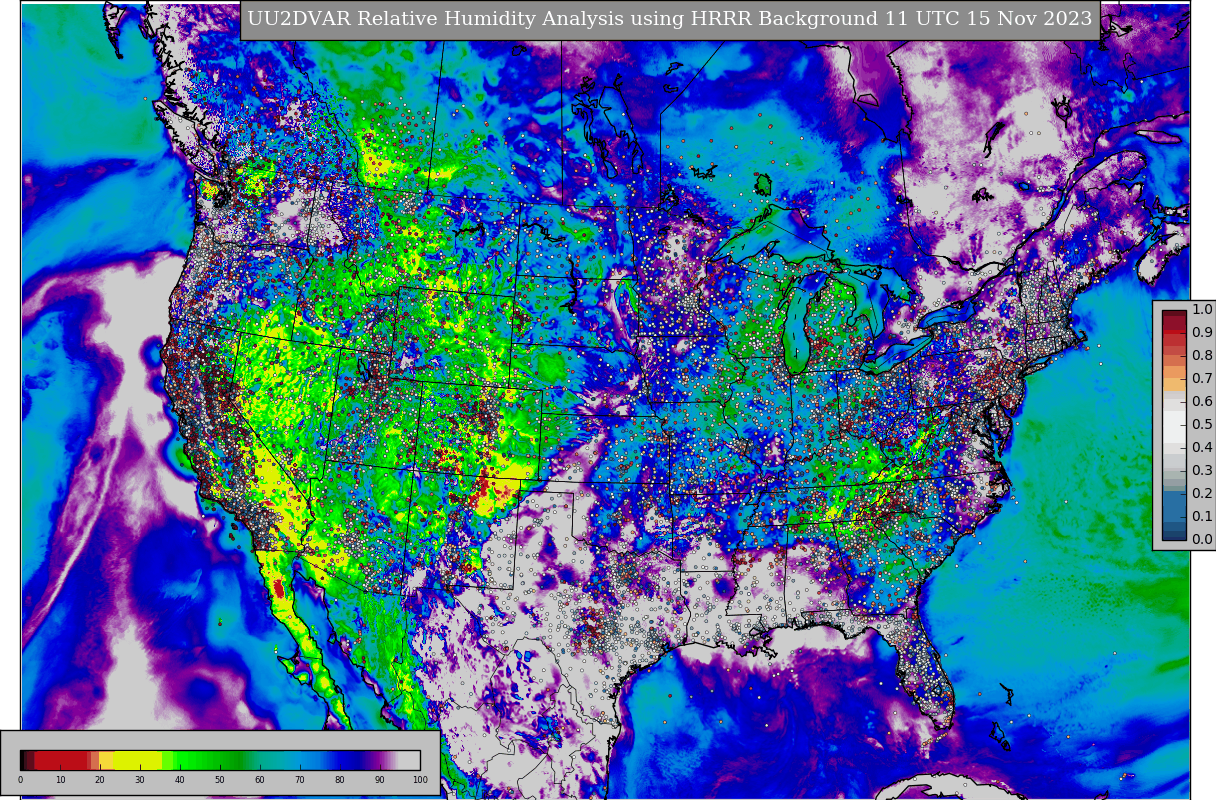
Task: Click the "0.1" label on the right colorbar
Action: [1202, 517]
